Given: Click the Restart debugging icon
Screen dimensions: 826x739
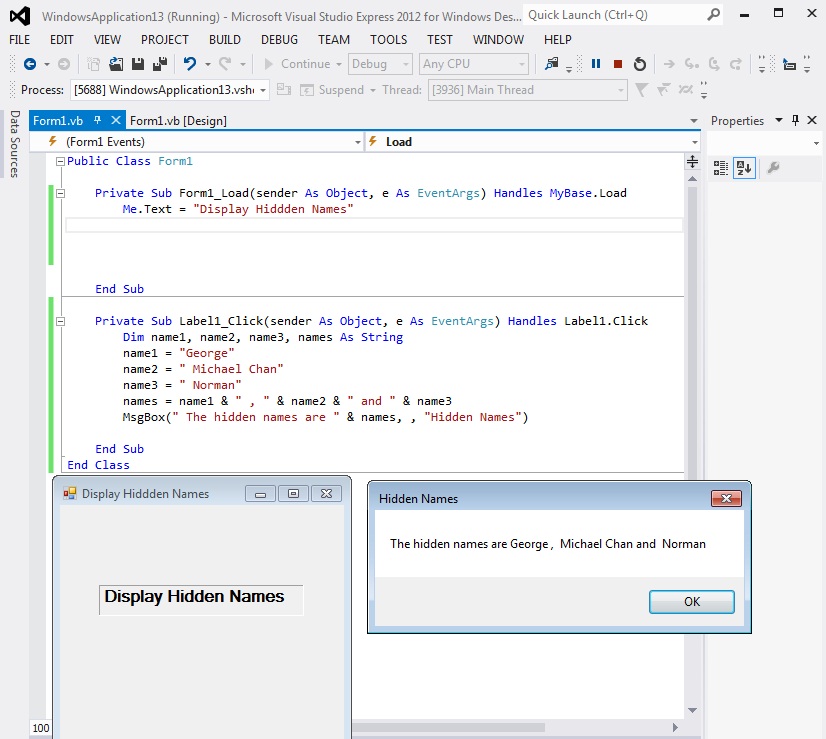Looking at the screenshot, I should (640, 64).
